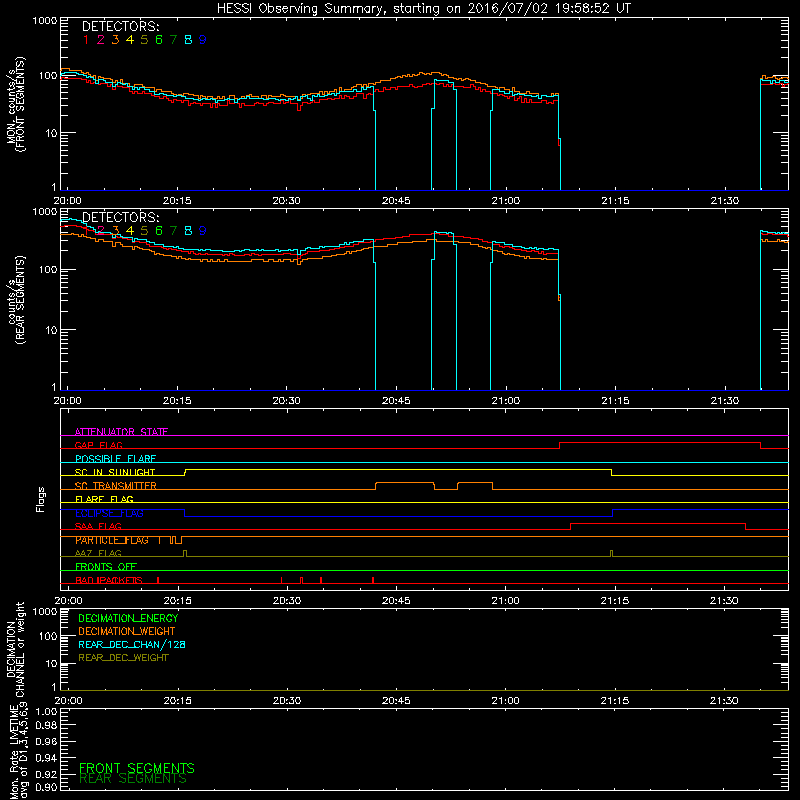This screenshot has width=800, height=800.
Task: Click cyan detector 8 in rear segments legend
Action: point(188,231)
